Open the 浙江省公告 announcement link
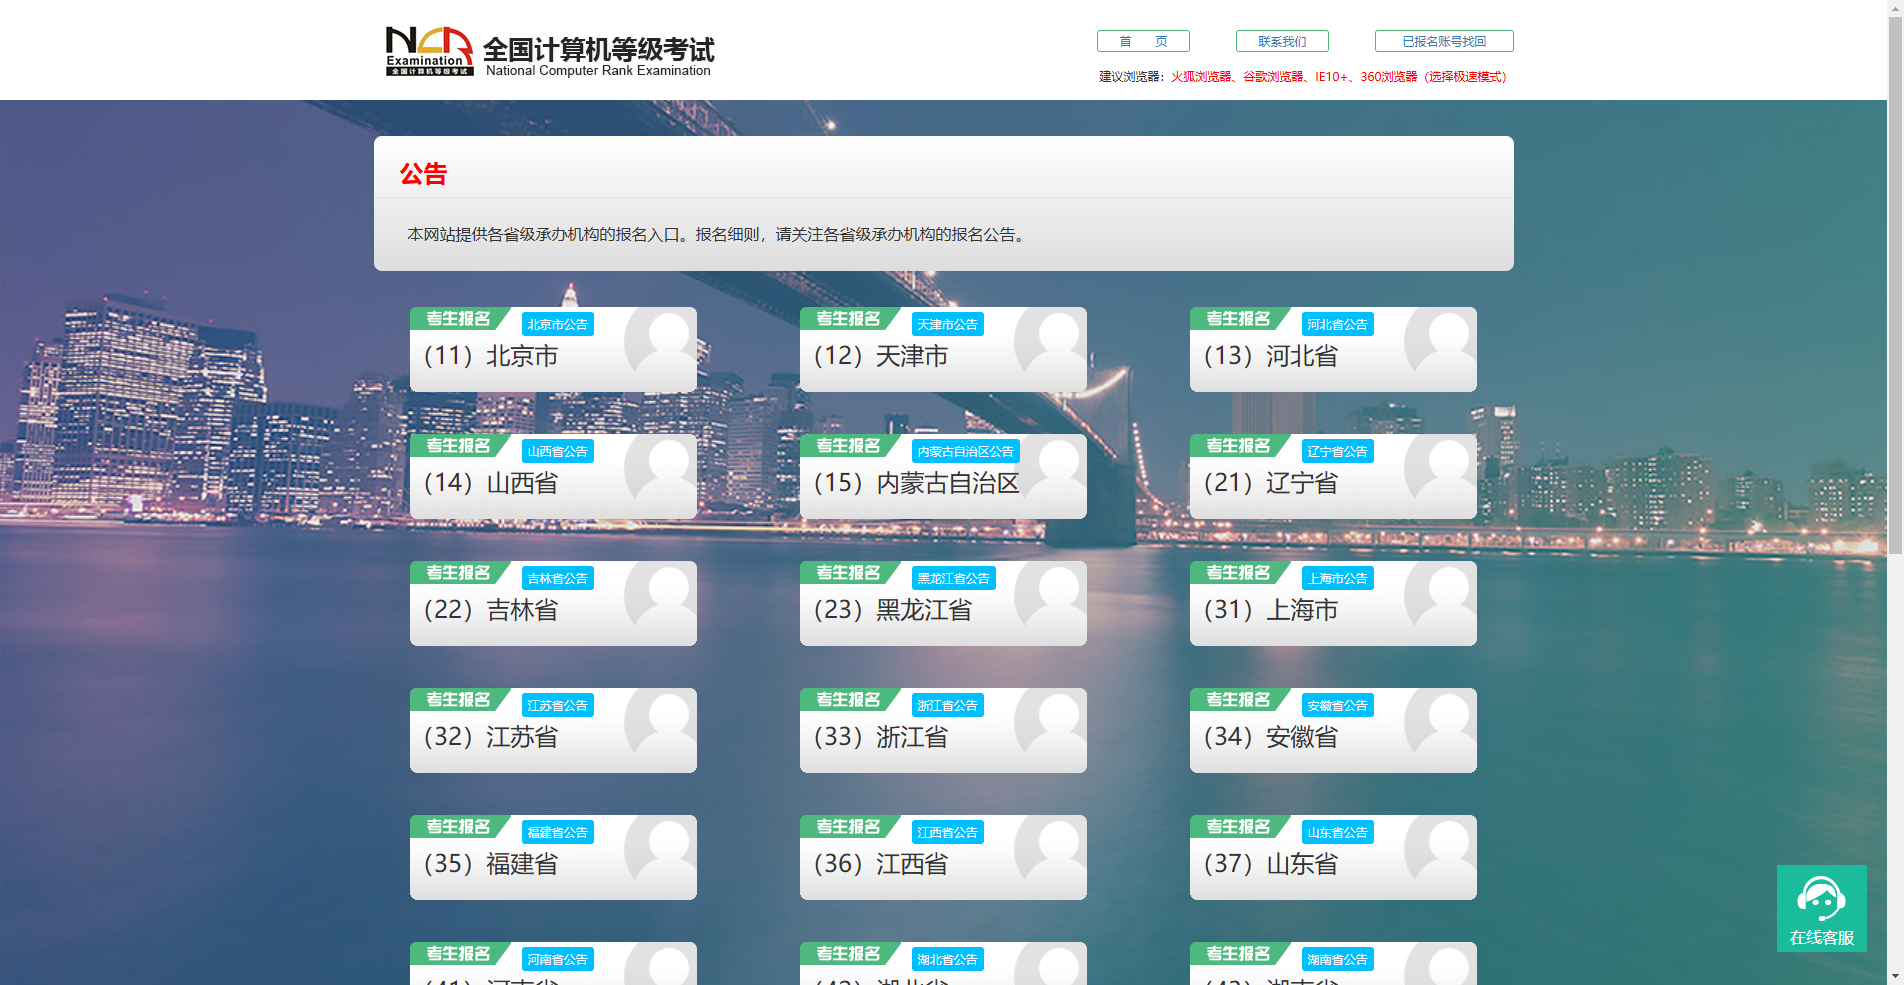Screen dimensions: 1904x985 point(947,705)
